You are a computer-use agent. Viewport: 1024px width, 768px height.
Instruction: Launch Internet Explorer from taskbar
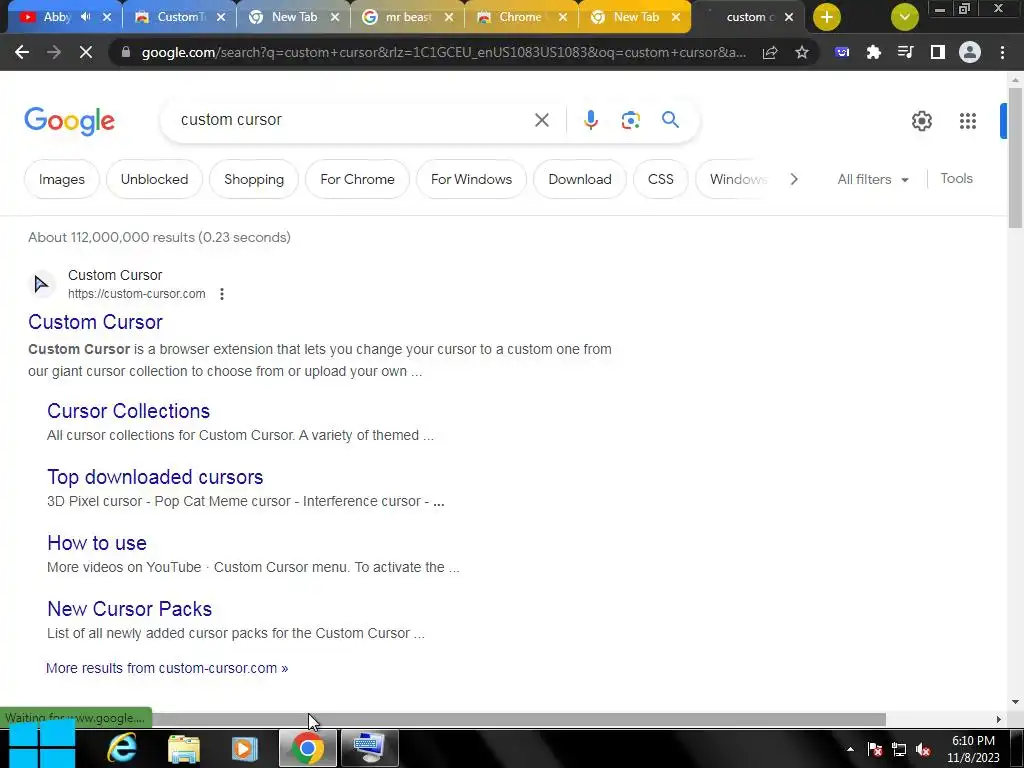122,748
